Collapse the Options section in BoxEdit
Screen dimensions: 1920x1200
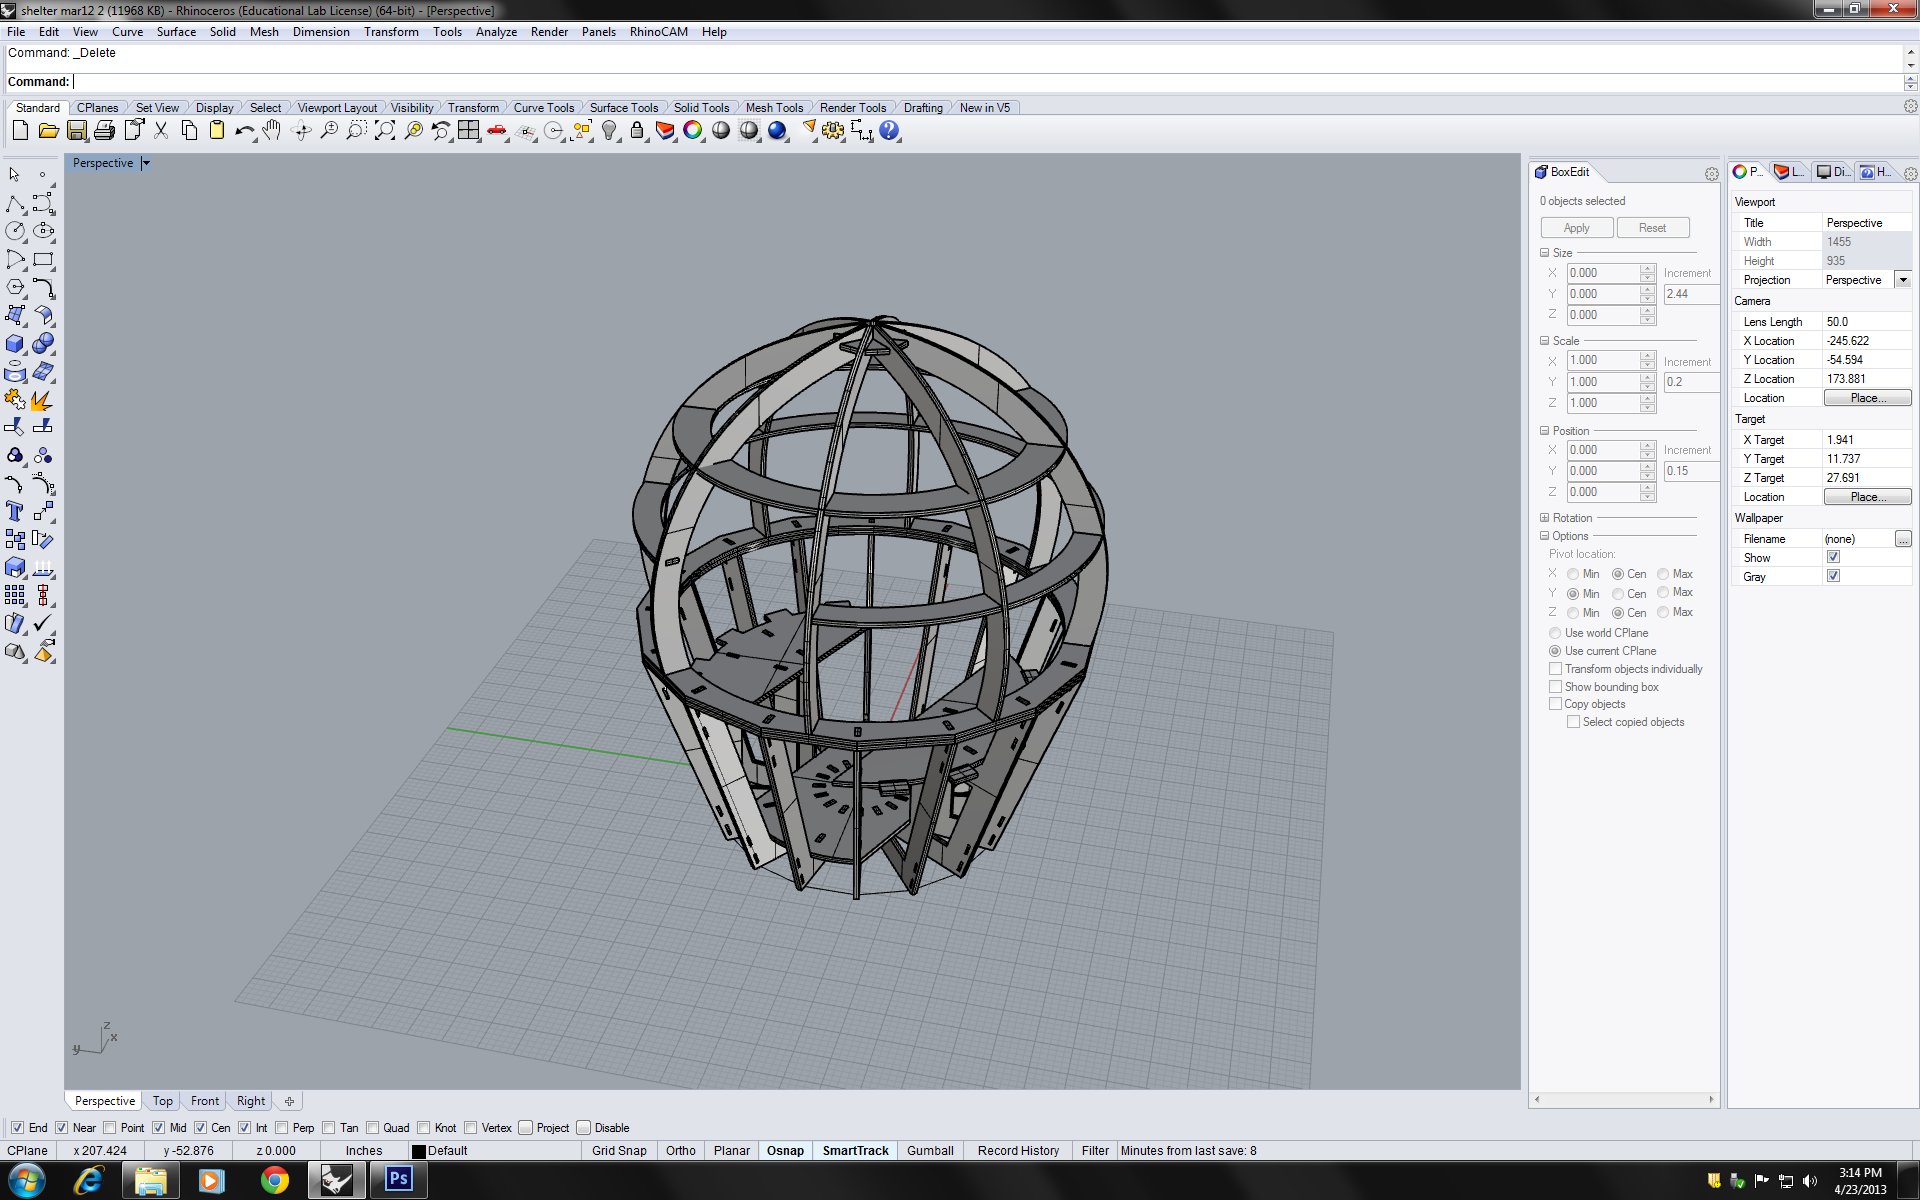click(x=1545, y=536)
